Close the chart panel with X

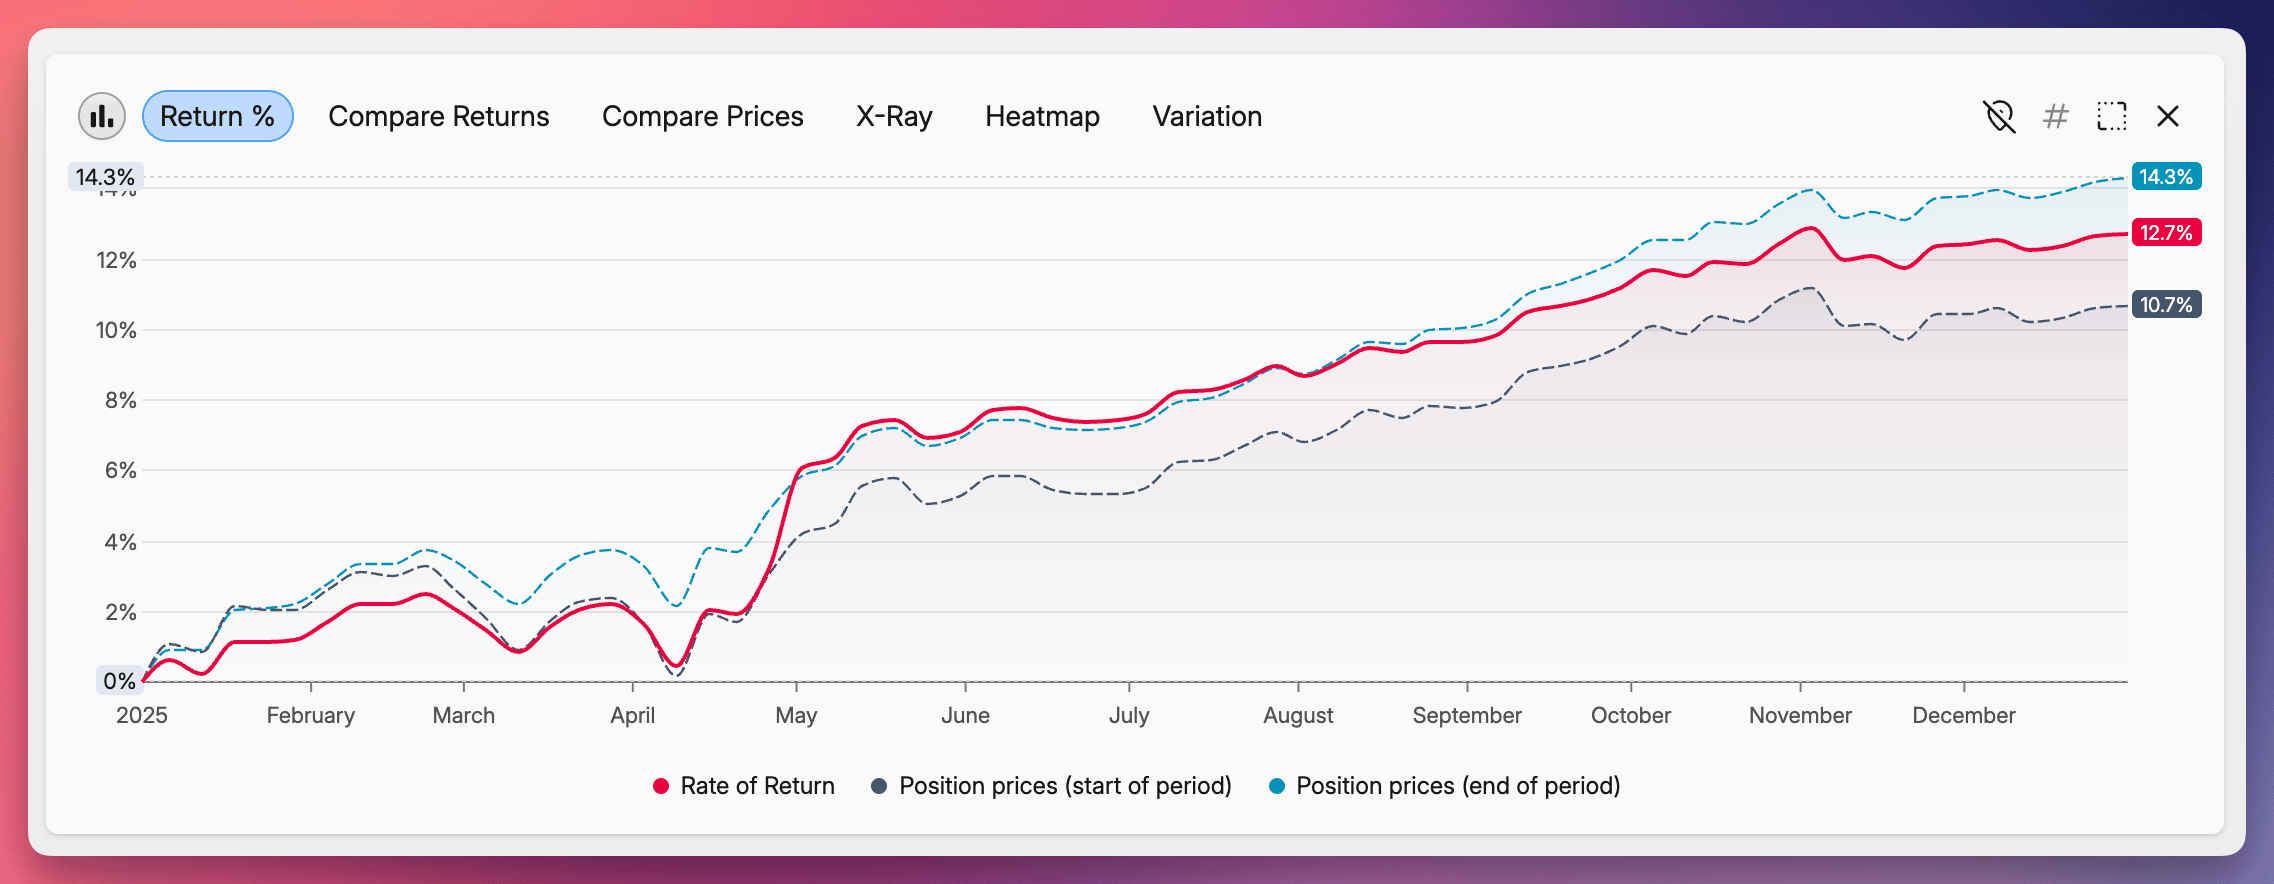click(2168, 116)
